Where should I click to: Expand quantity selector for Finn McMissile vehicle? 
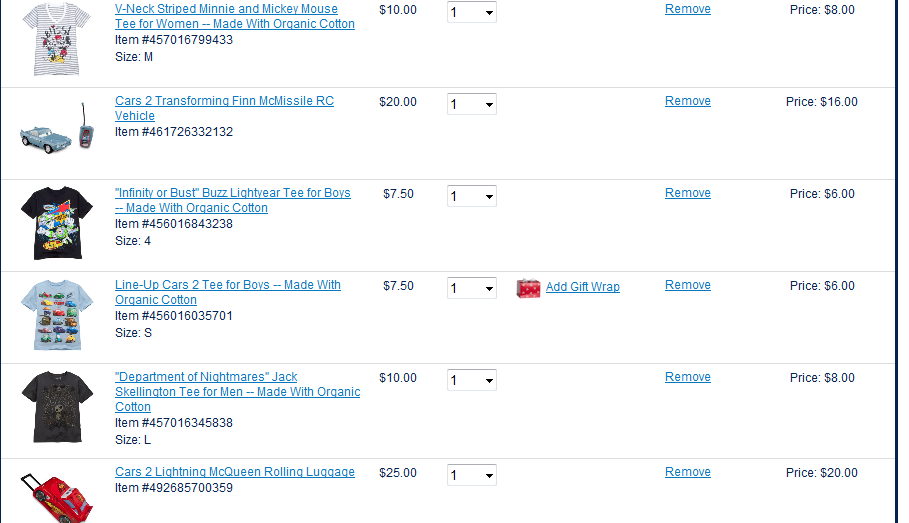[472, 104]
